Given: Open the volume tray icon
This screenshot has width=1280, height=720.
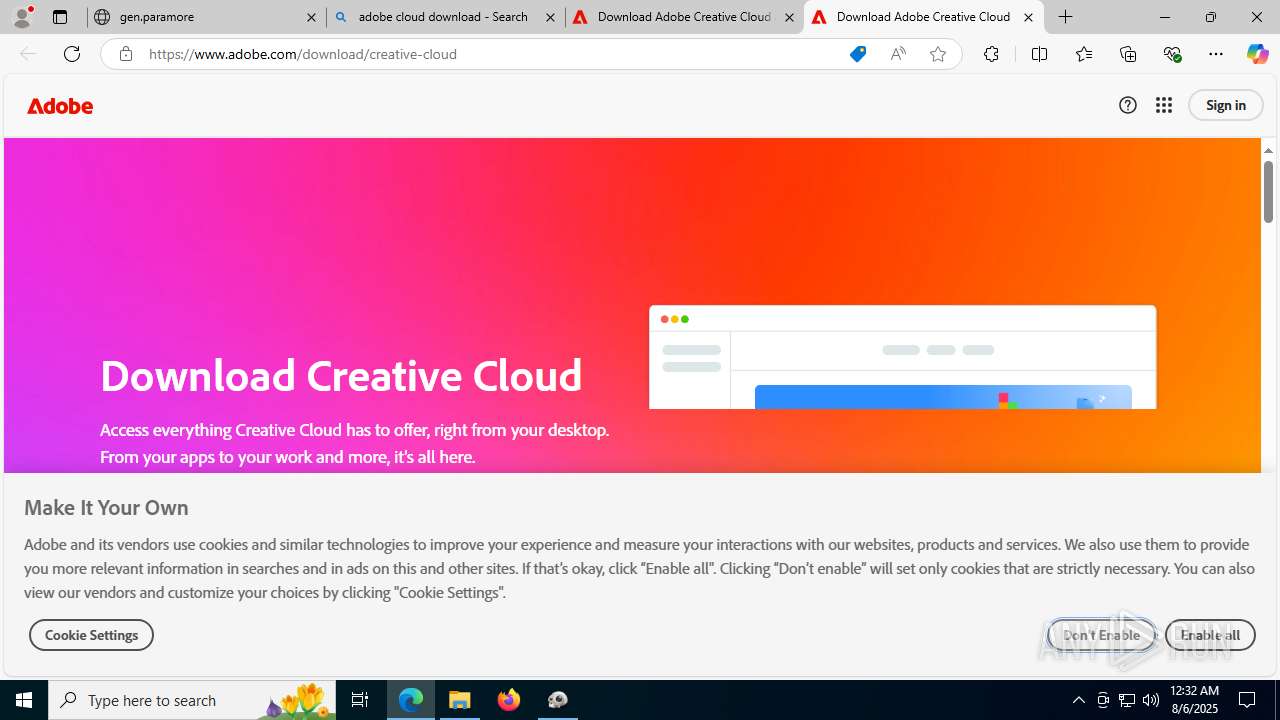Looking at the screenshot, I should [x=1151, y=700].
